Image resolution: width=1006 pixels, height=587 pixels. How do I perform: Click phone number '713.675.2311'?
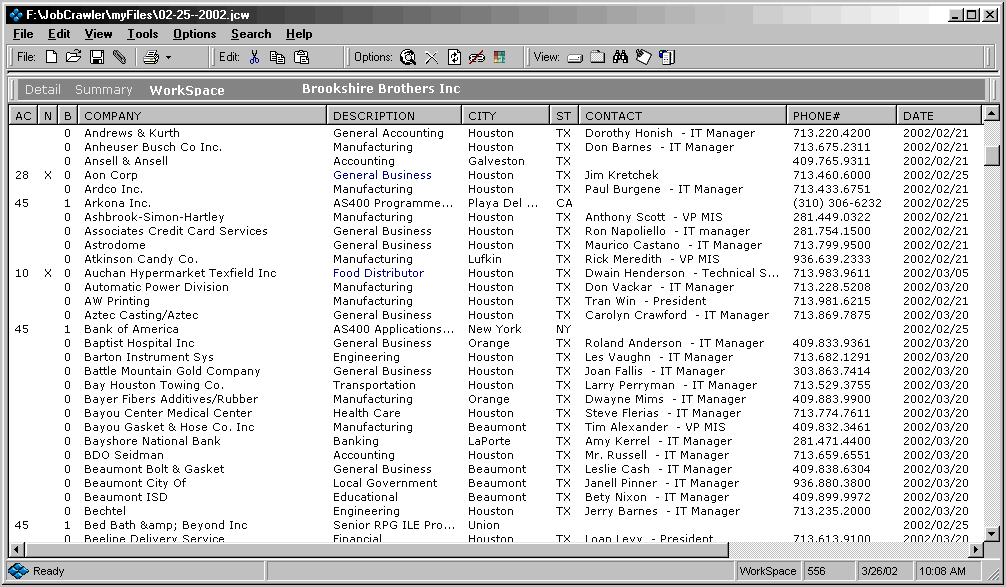831,148
